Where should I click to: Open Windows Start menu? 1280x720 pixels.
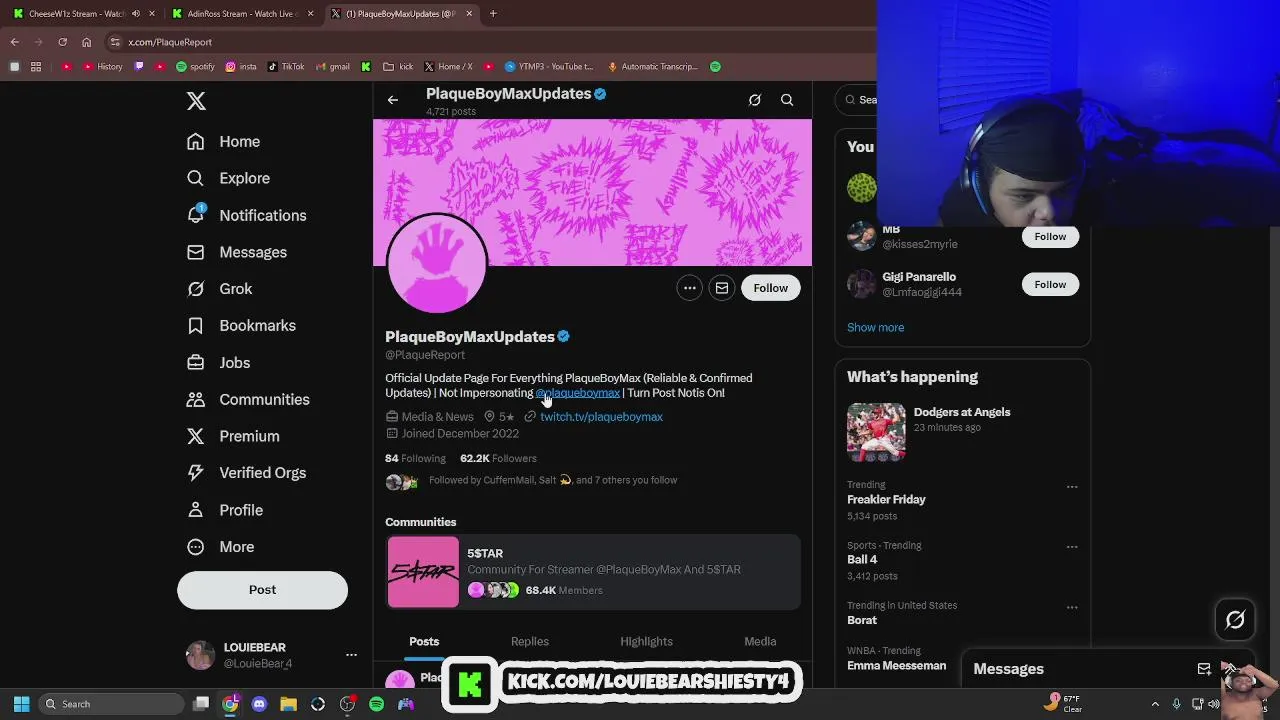[x=21, y=704]
